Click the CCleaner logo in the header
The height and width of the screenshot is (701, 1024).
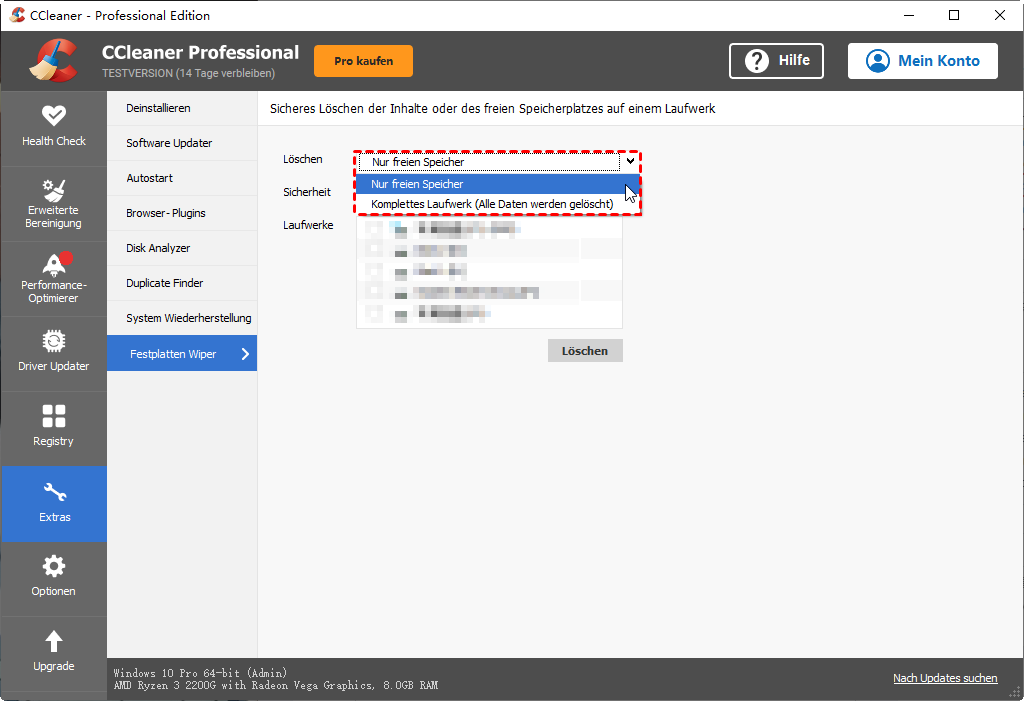click(54, 61)
